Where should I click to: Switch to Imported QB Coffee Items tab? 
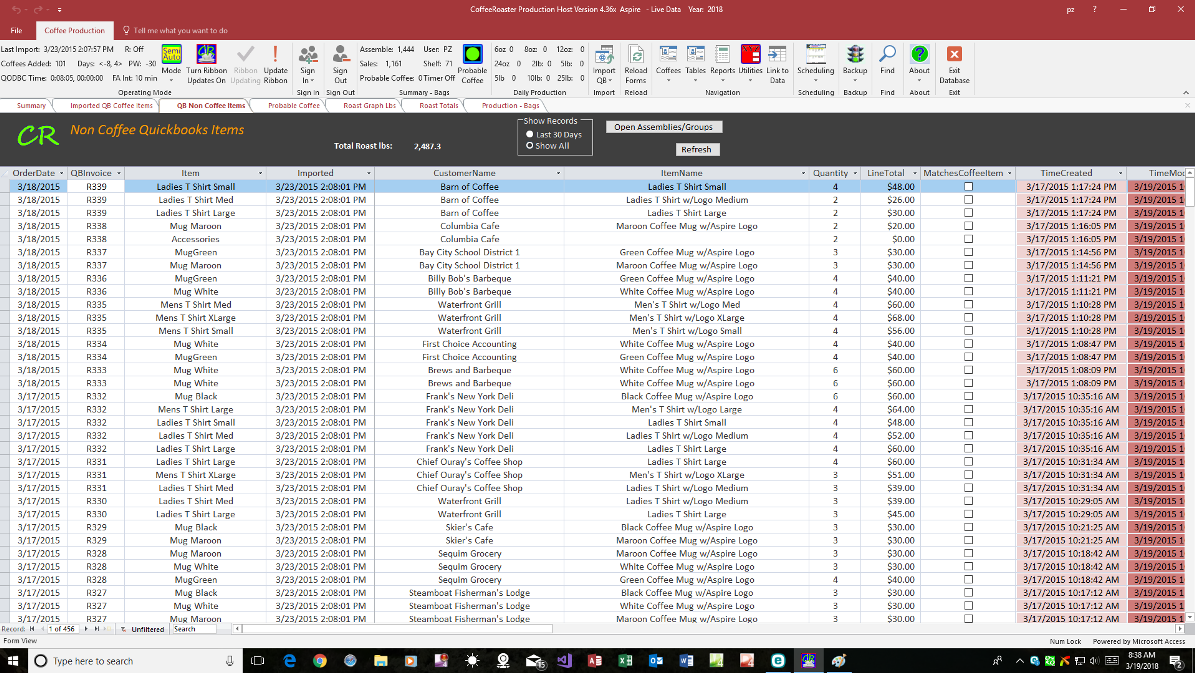point(111,106)
